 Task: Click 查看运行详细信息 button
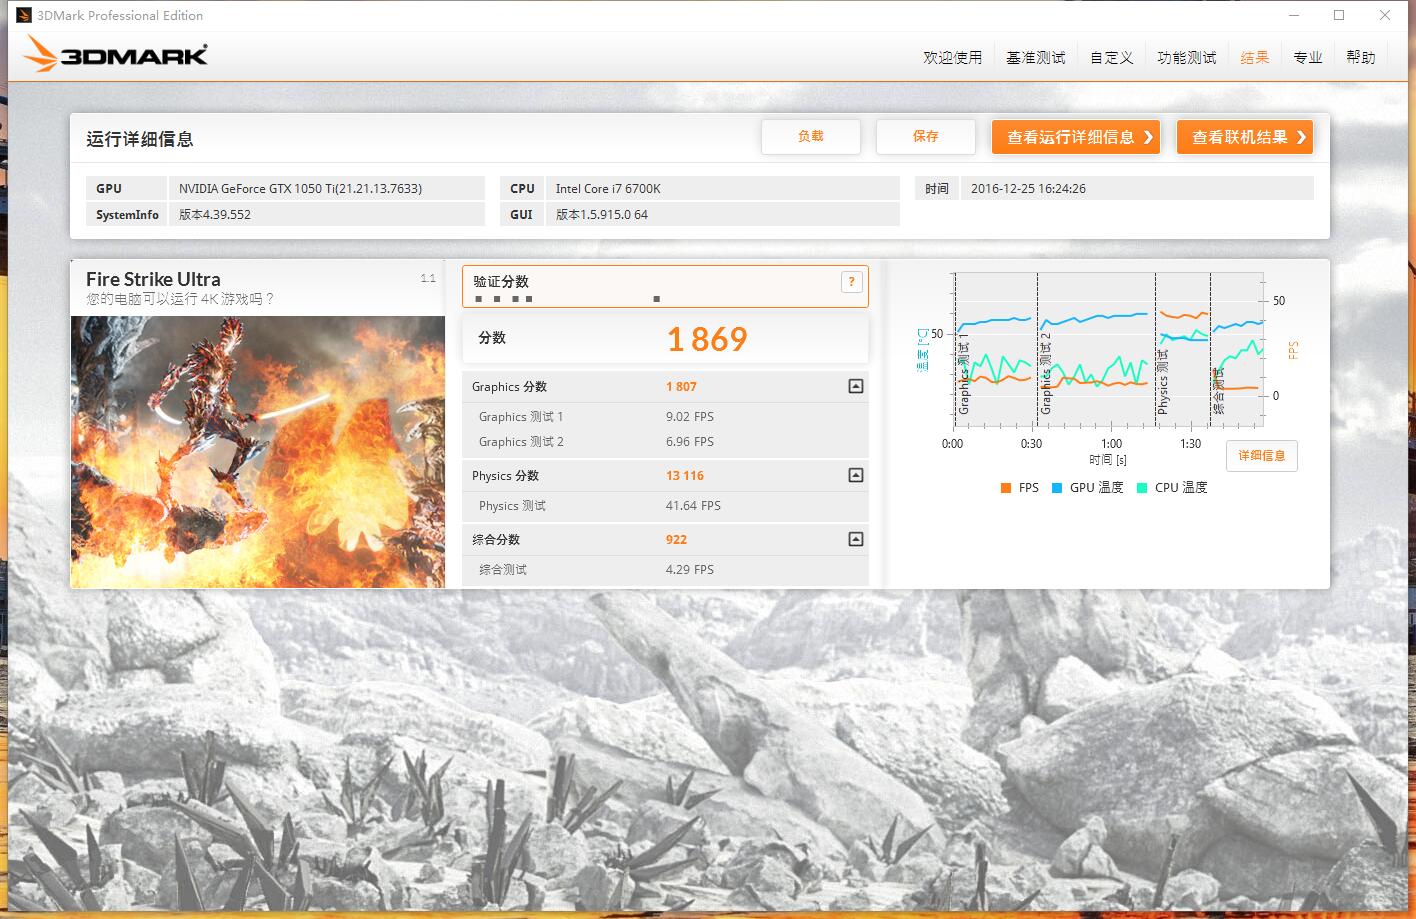[x=1075, y=137]
